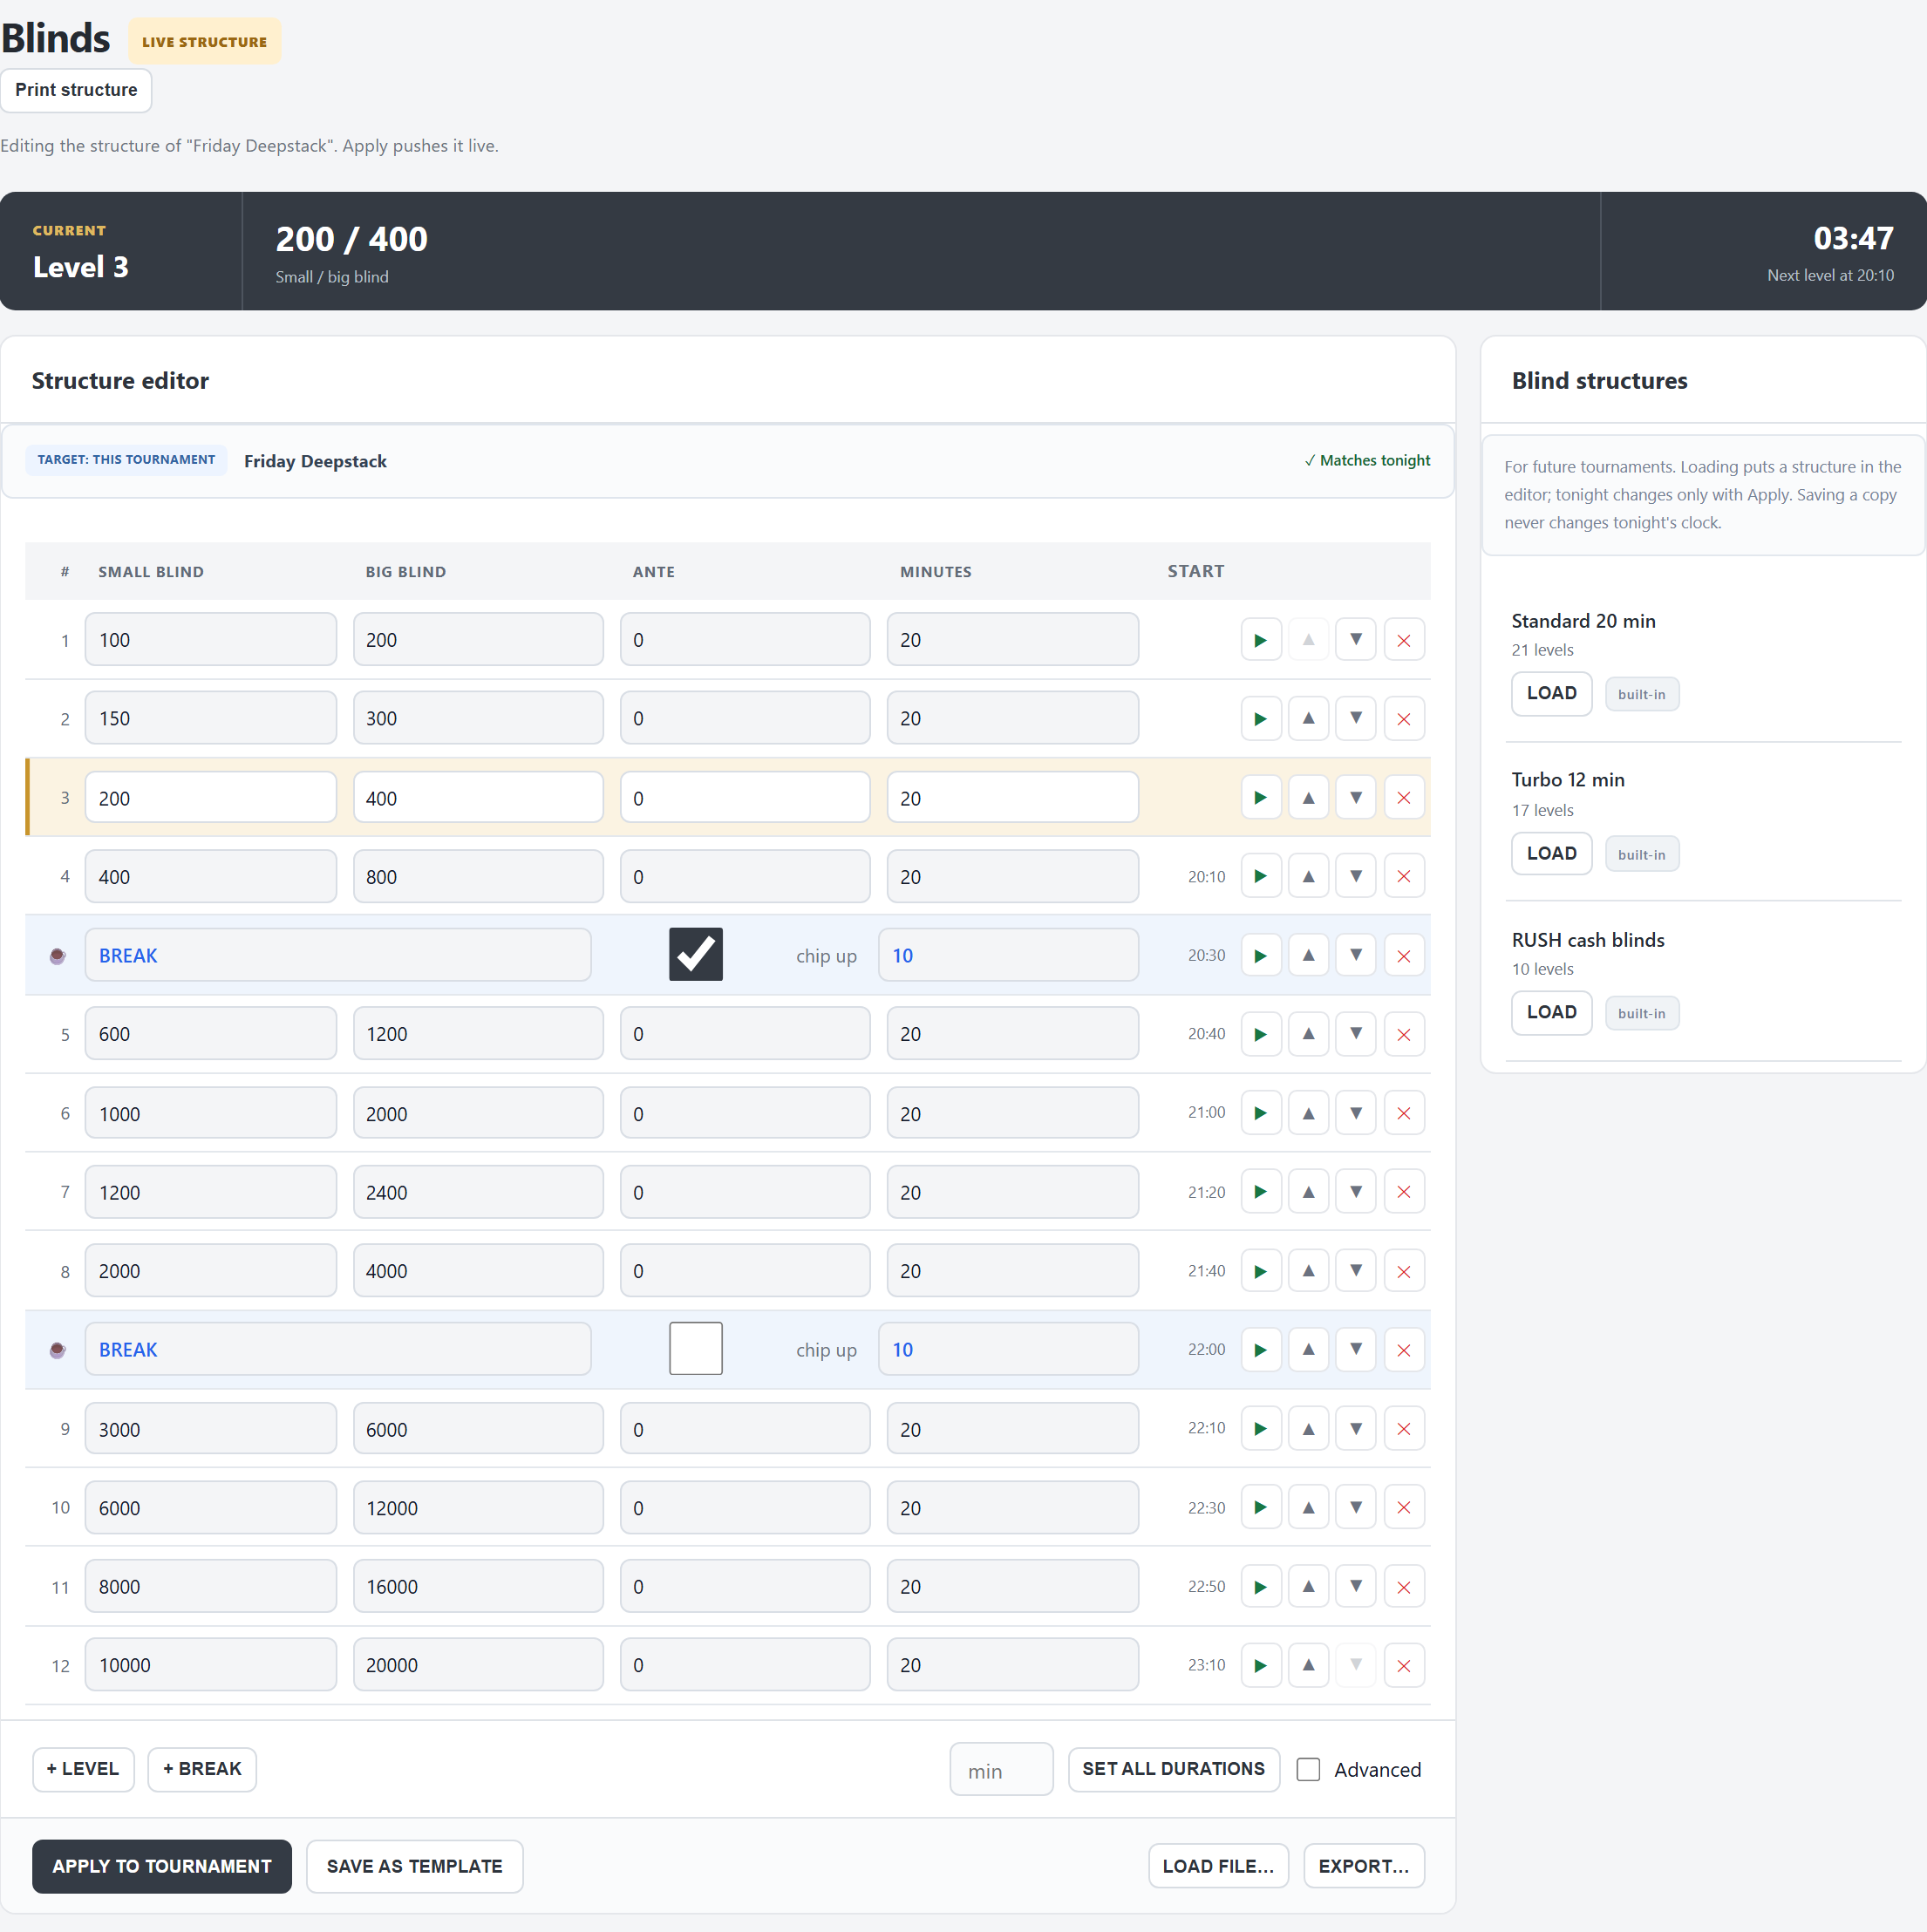
Task: Move level 3 (200/400) down
Action: pos(1356,798)
